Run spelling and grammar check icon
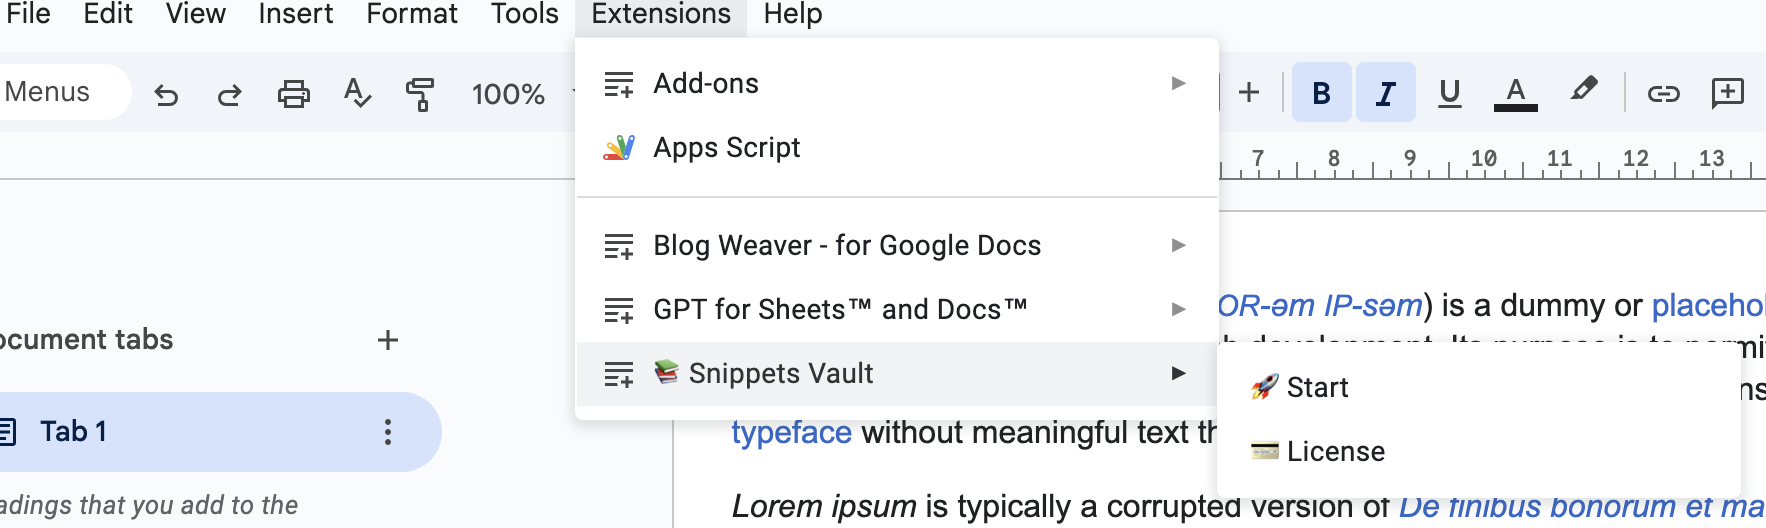The width and height of the screenshot is (1766, 528). 357,94
